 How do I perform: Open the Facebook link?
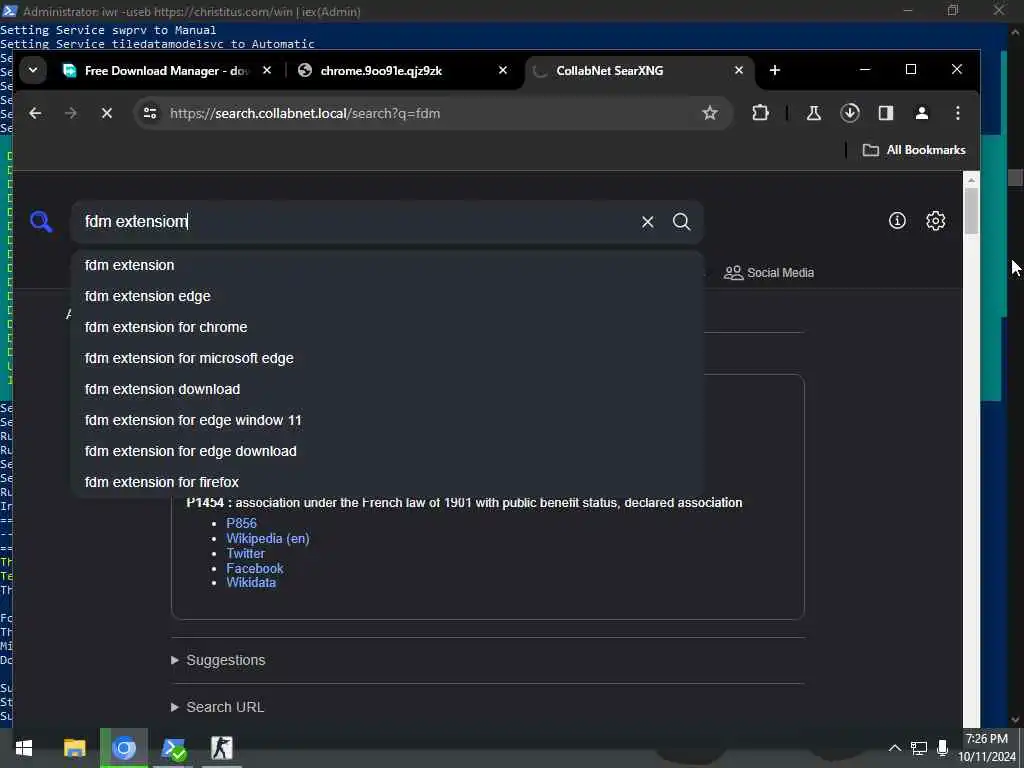255,568
